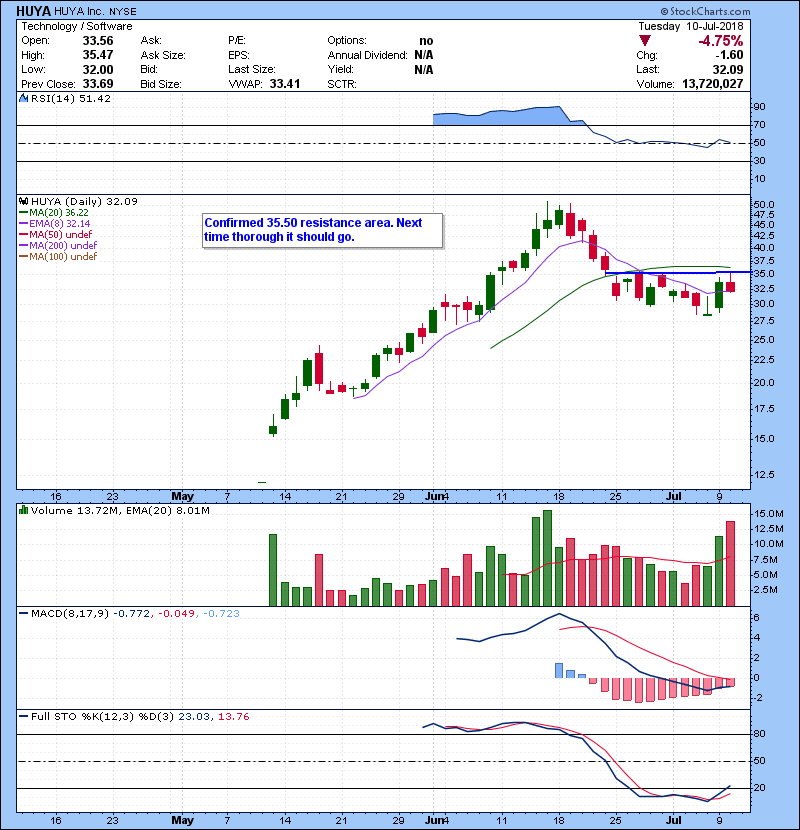
Task: Click the 'Volume 13.72M, EMA(20) 8.01M' label
Action: (x=120, y=510)
